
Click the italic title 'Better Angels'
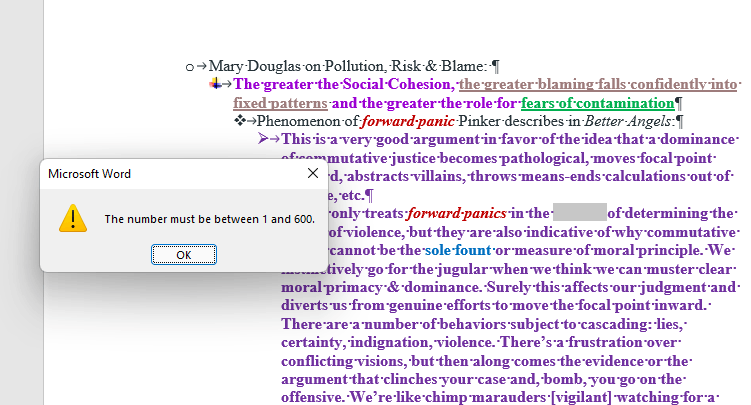pos(627,121)
